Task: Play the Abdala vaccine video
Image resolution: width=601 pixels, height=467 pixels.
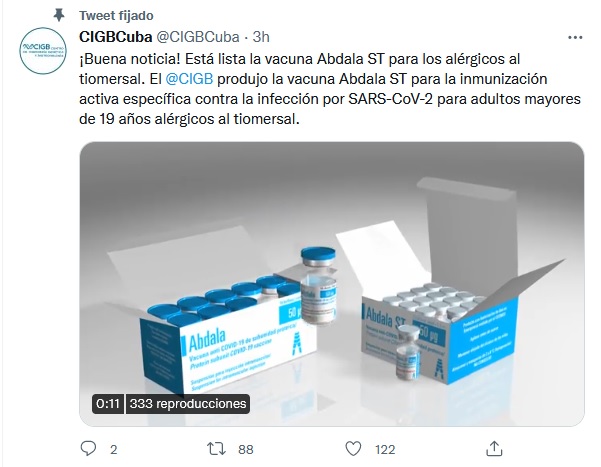Action: (332, 284)
